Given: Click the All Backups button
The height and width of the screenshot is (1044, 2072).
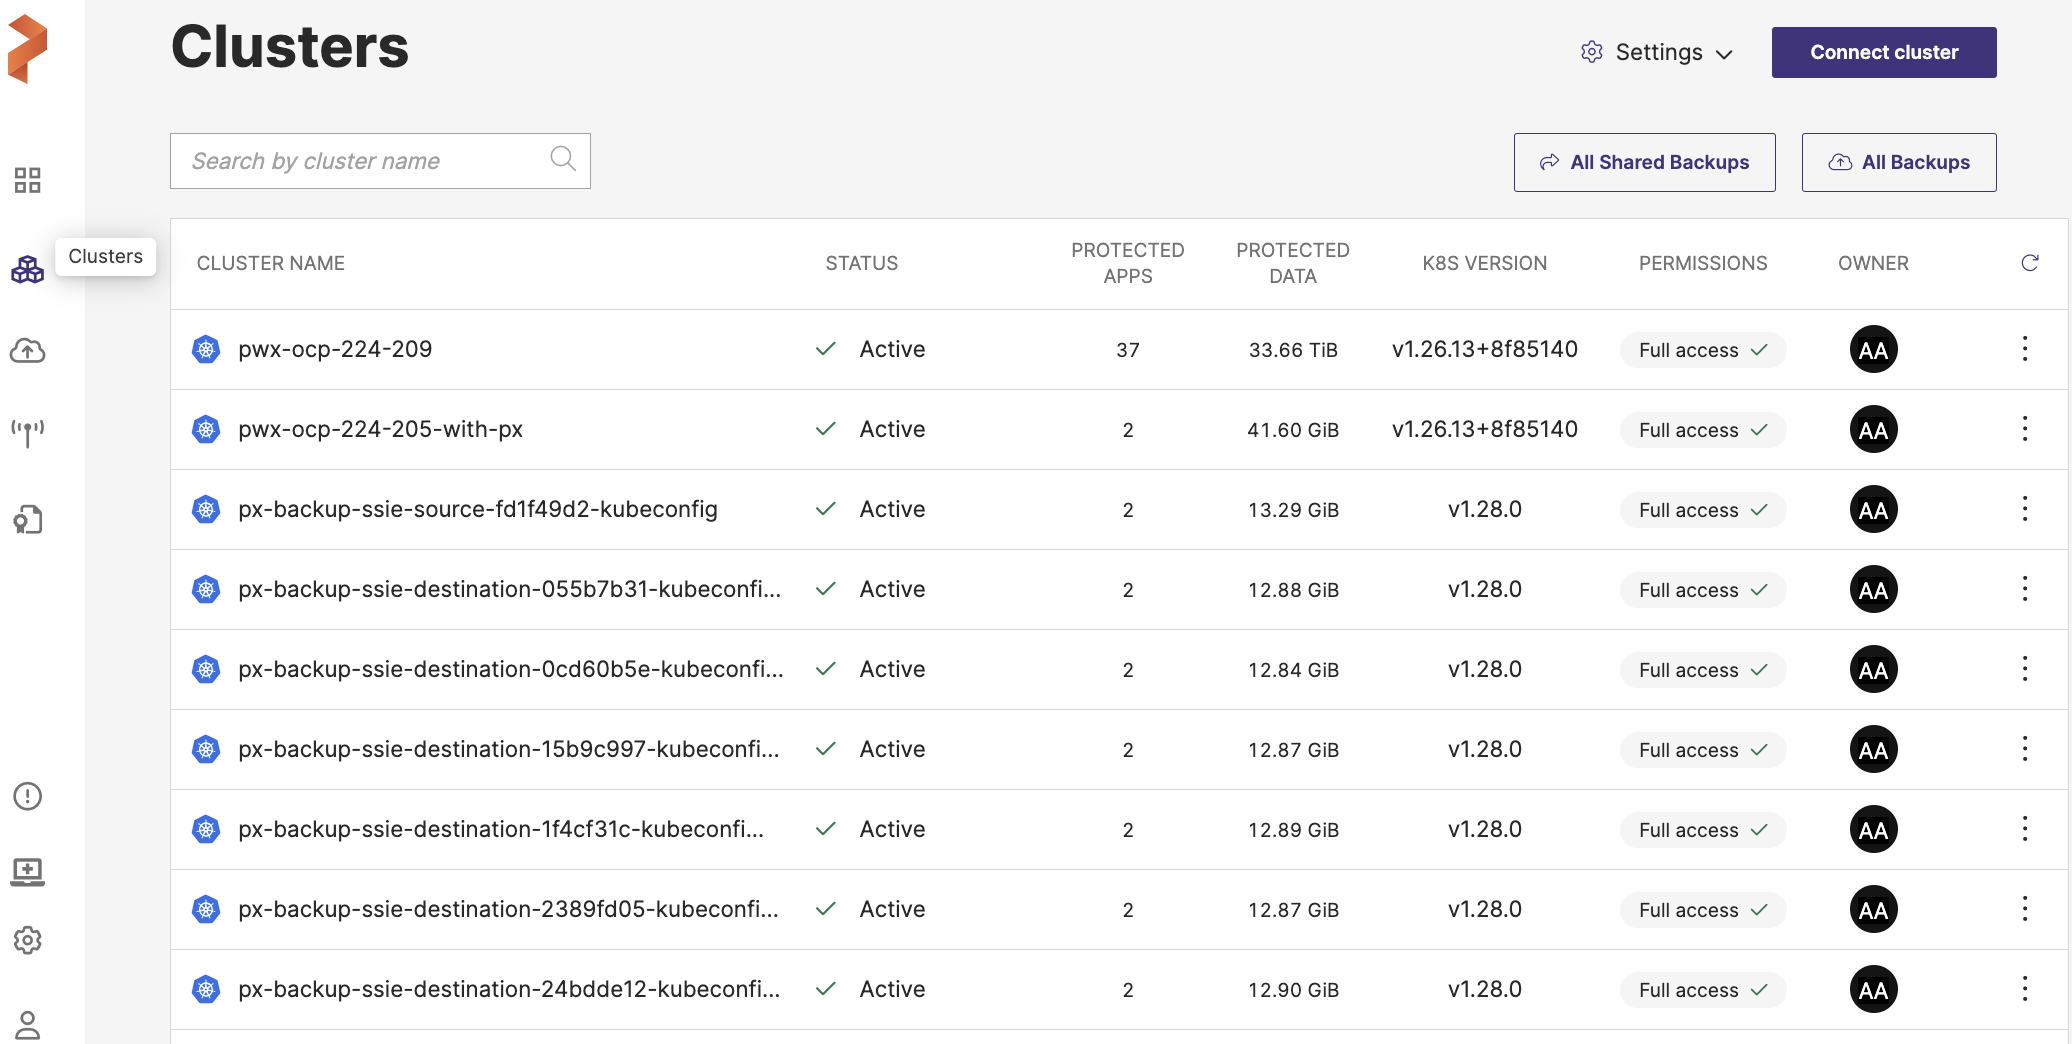Looking at the screenshot, I should (1898, 162).
